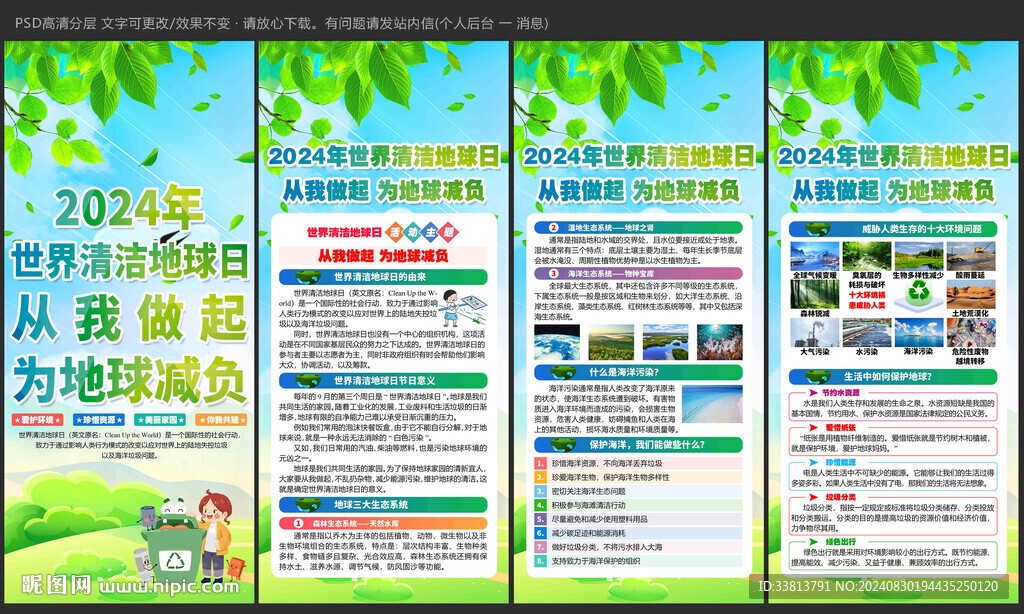Screen dimensions: 1024x614
Task: Click the 什么是海洋污染? section header
Action: (638, 372)
